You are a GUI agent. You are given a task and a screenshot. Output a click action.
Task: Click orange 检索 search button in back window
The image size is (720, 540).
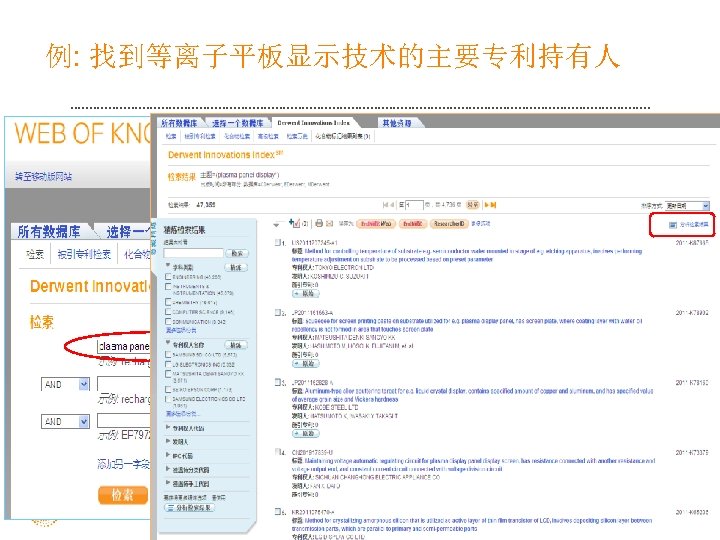123,495
